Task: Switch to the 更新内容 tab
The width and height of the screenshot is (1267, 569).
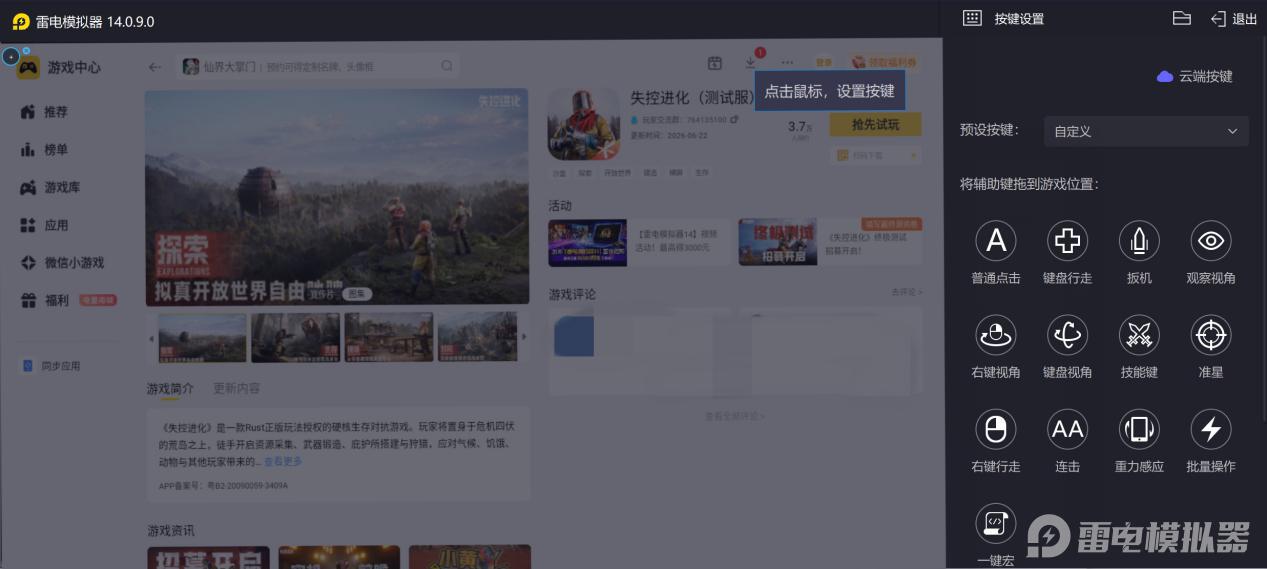Action: [236, 388]
